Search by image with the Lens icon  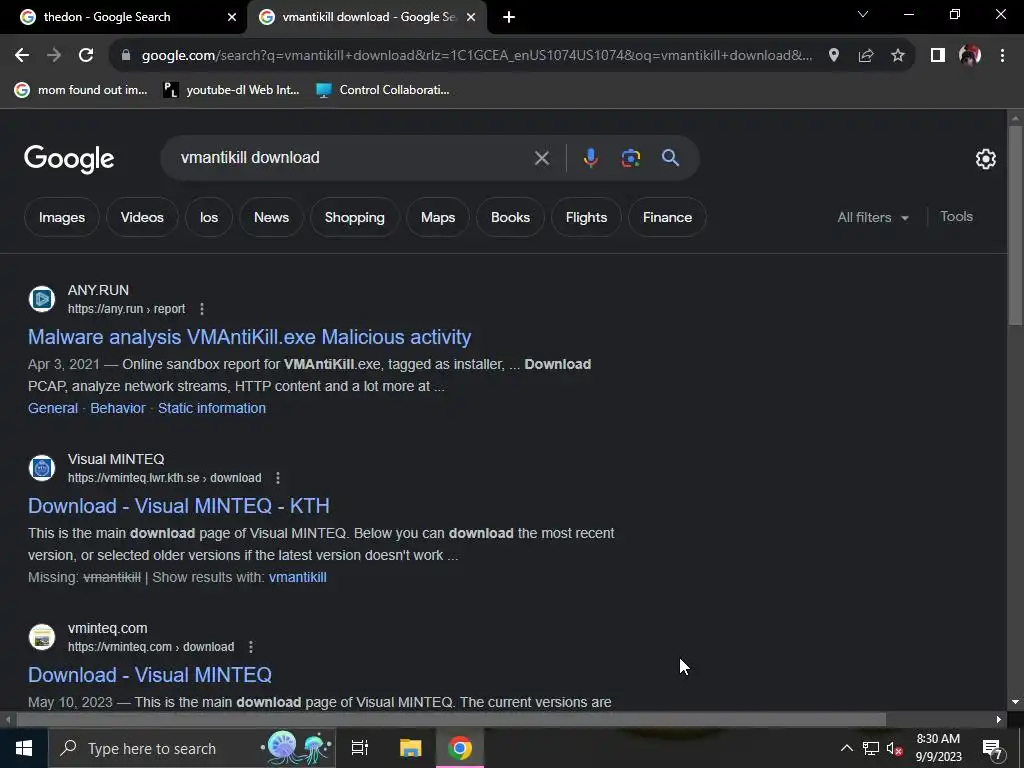[631, 158]
